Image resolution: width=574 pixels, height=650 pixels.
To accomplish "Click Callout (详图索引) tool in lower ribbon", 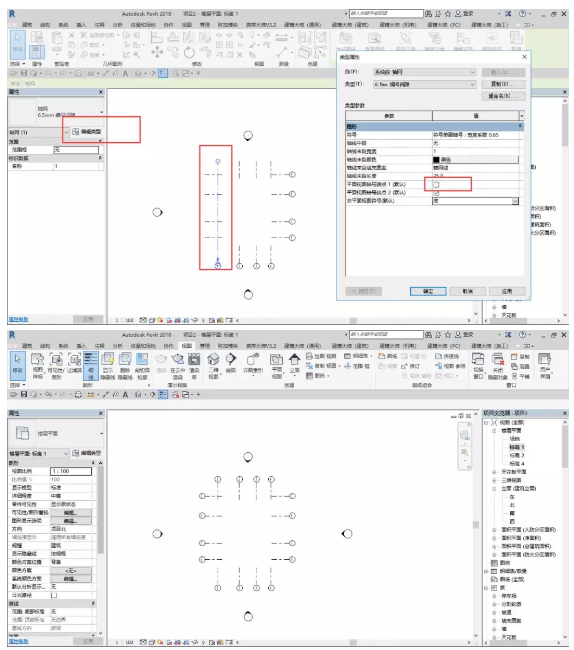I will [253, 364].
